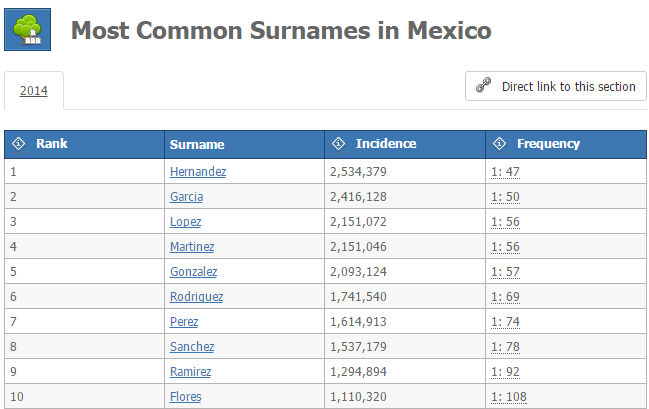
Task: Click the Frequency column header
Action: [566, 144]
